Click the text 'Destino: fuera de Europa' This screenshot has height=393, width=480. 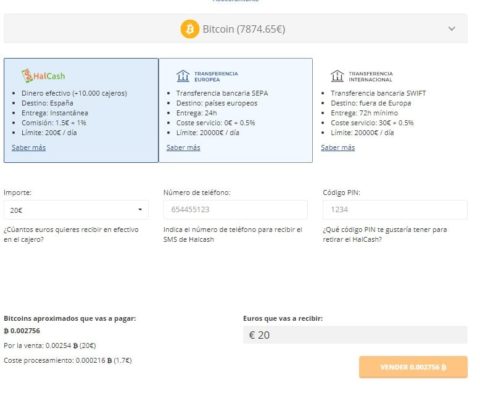pyautogui.click(x=371, y=103)
